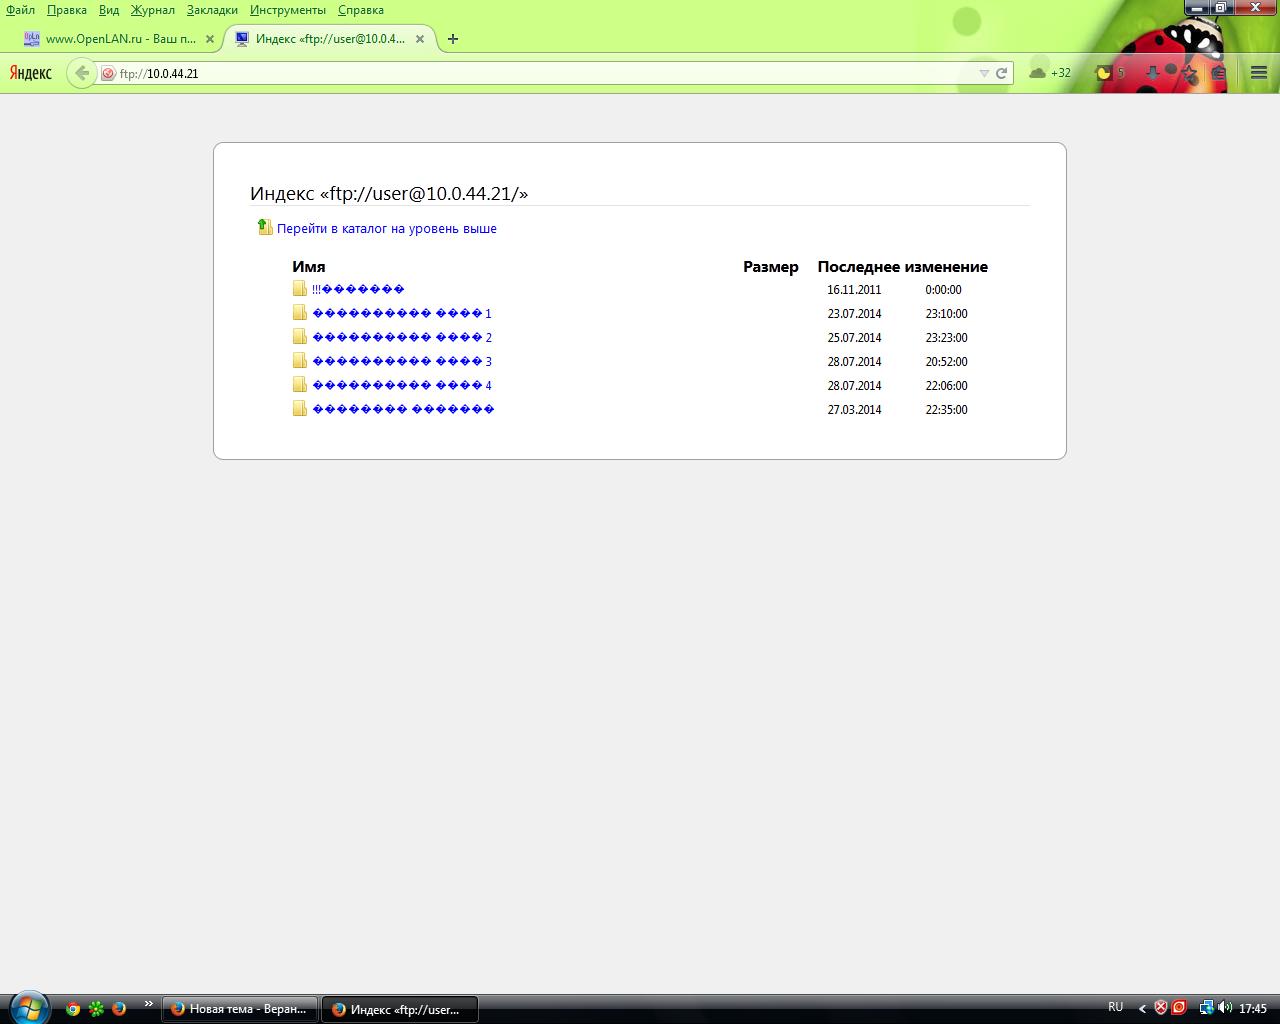Go back with the browser back arrow

[x=82, y=73]
